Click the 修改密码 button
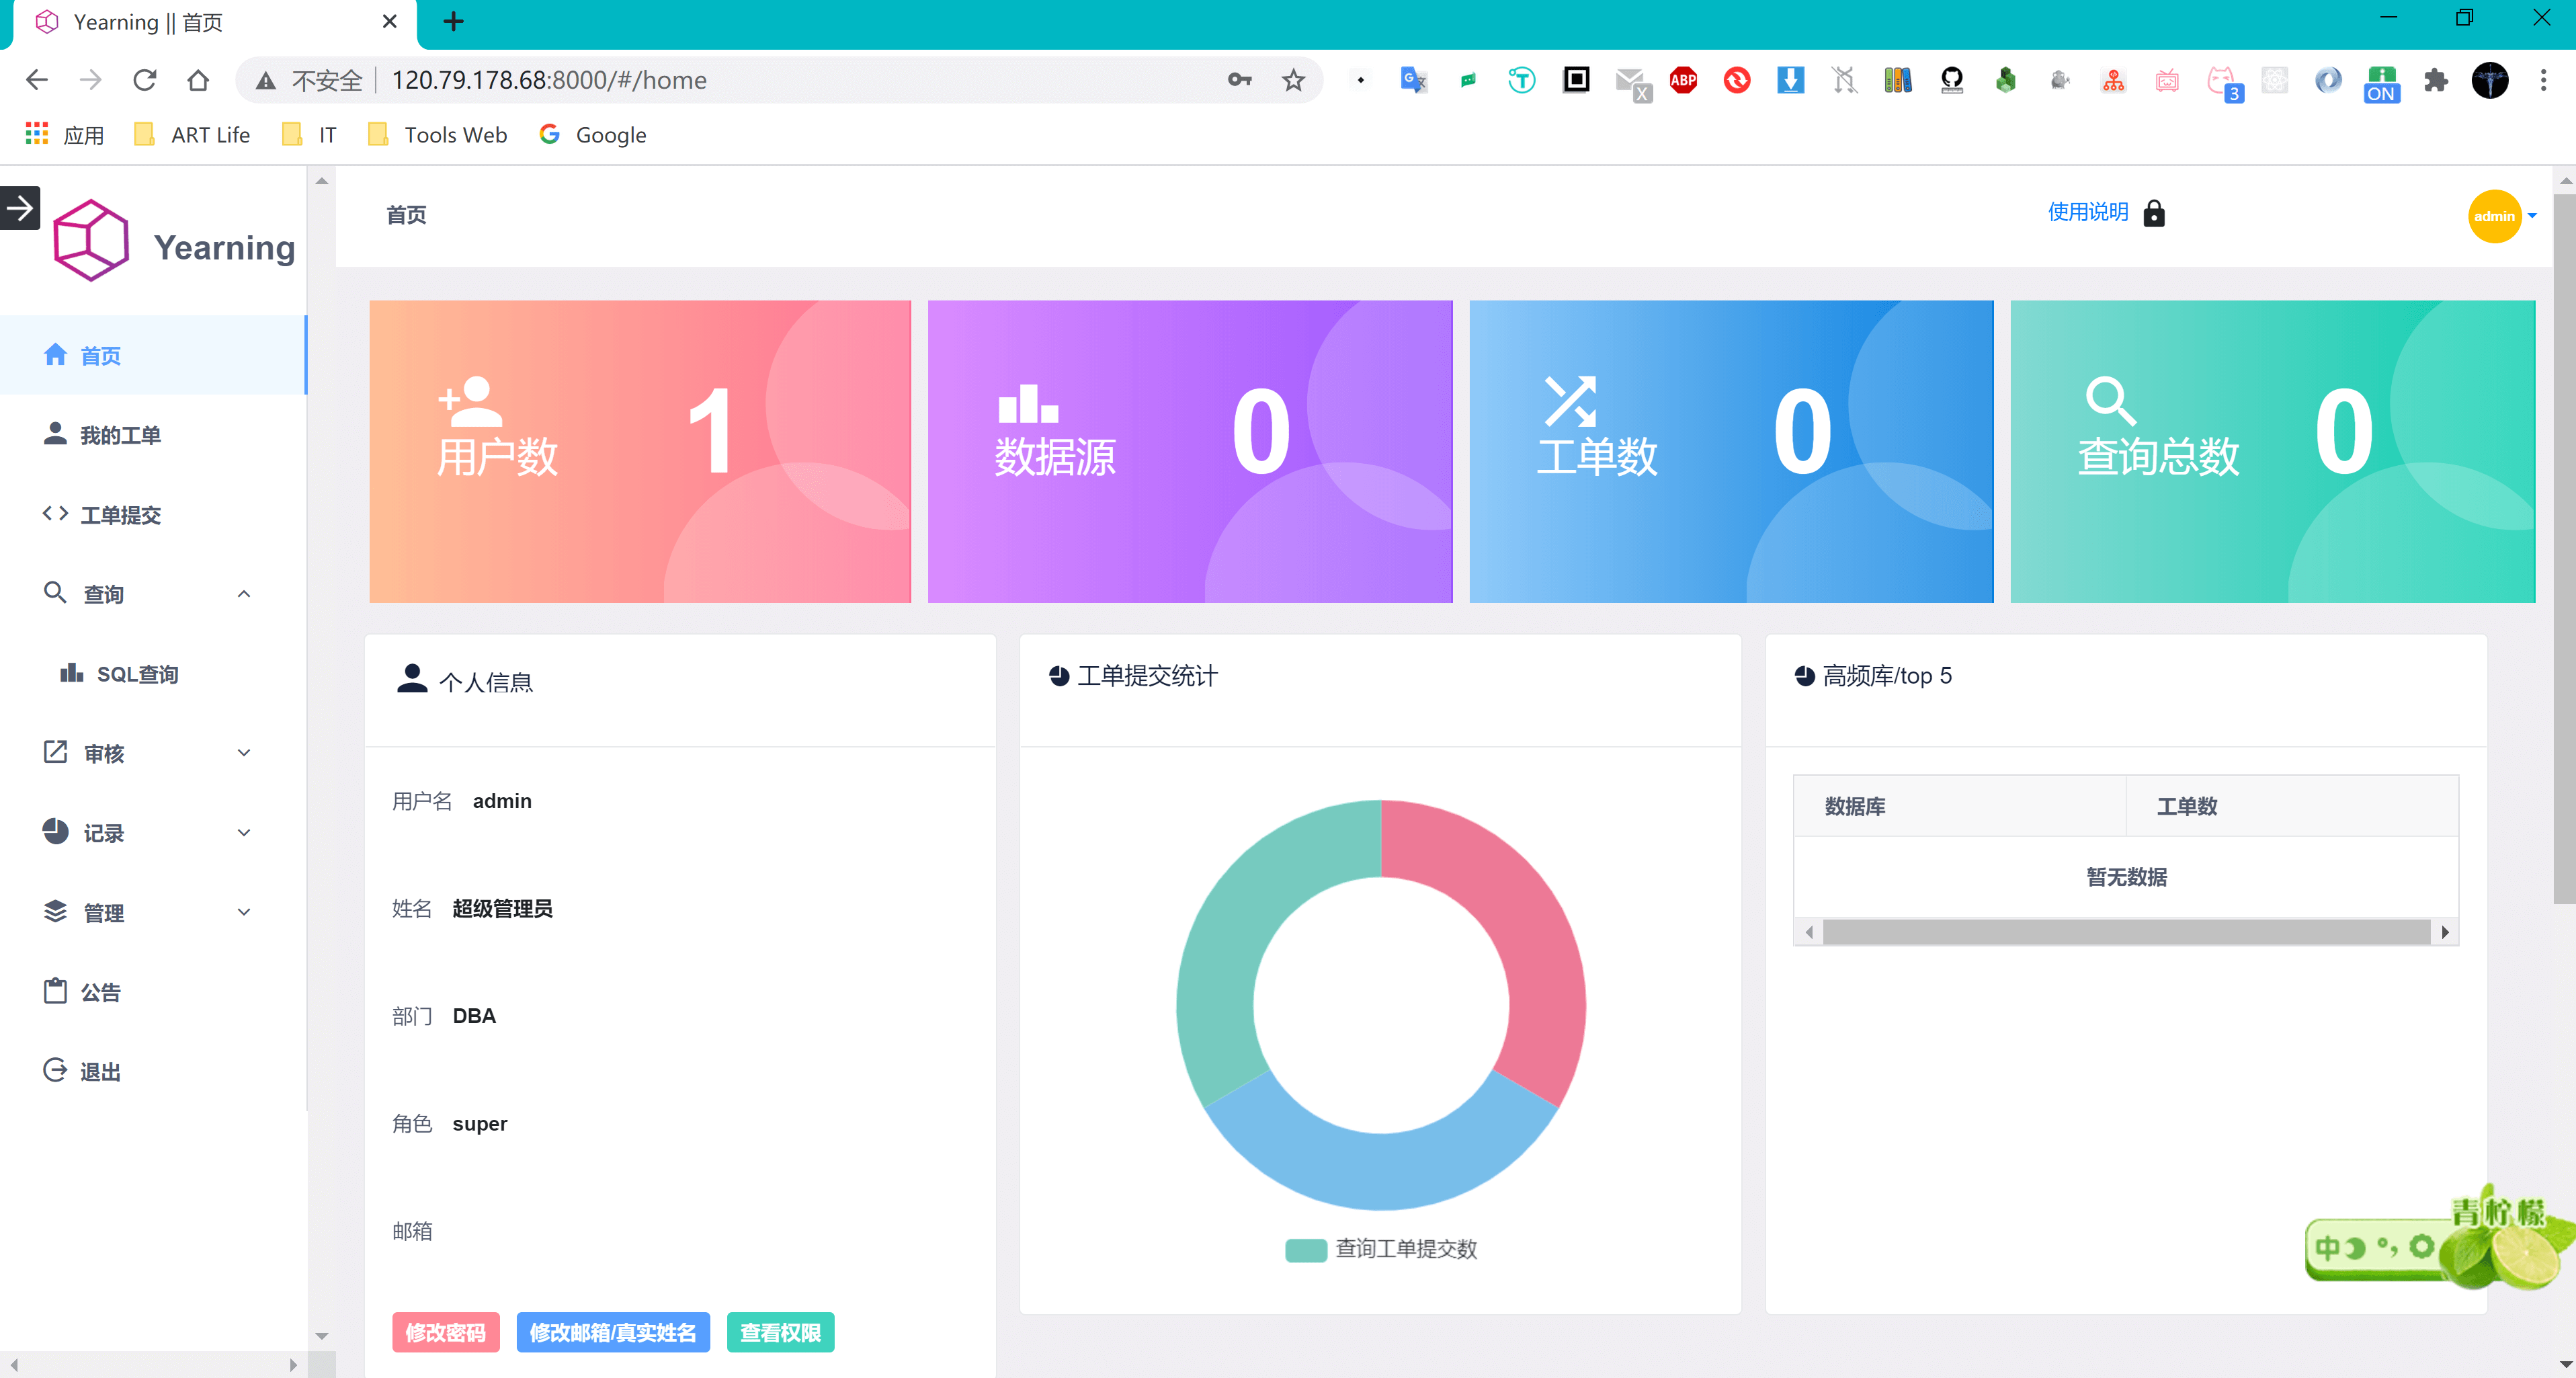Screen dimensions: 2576x1378 click(x=445, y=1332)
